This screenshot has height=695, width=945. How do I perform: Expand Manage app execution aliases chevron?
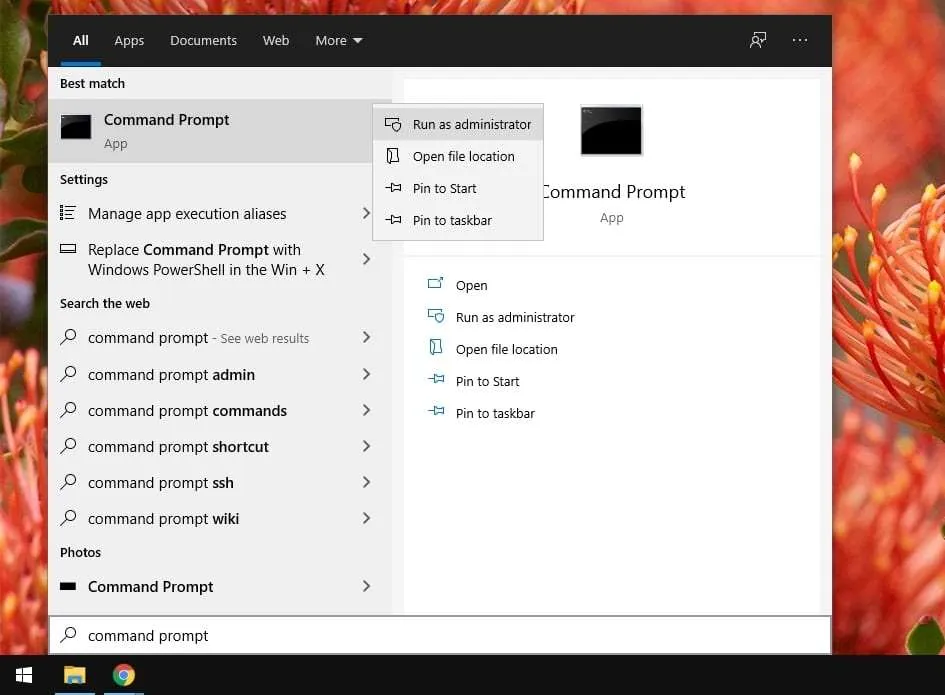click(x=366, y=213)
